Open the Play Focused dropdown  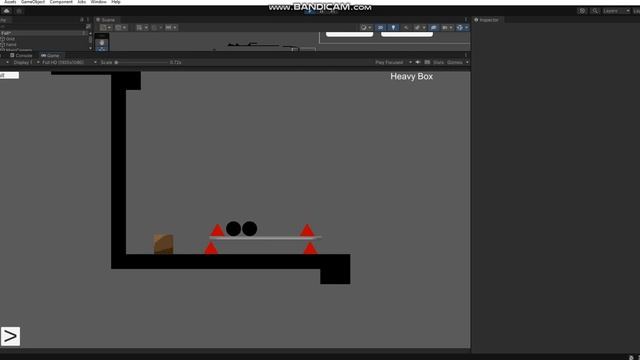[x=393, y=62]
